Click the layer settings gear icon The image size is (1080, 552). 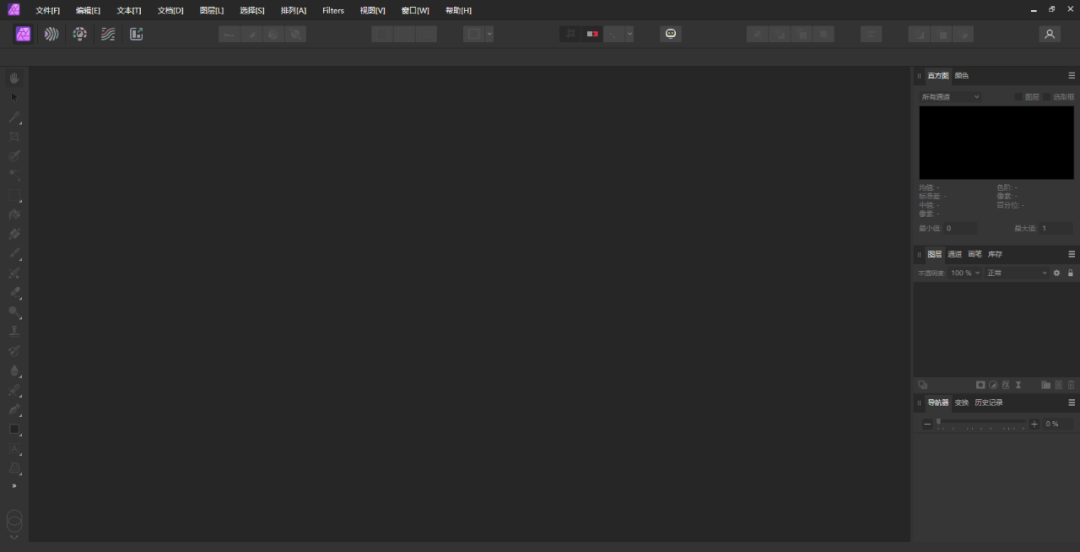pos(1056,273)
